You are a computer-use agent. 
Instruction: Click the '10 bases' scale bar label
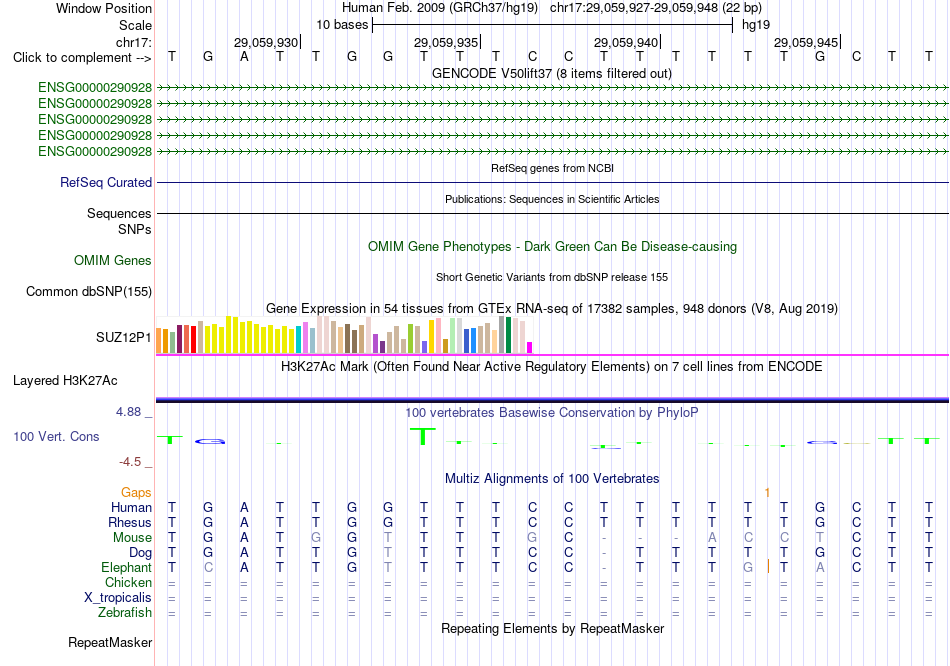(342, 25)
